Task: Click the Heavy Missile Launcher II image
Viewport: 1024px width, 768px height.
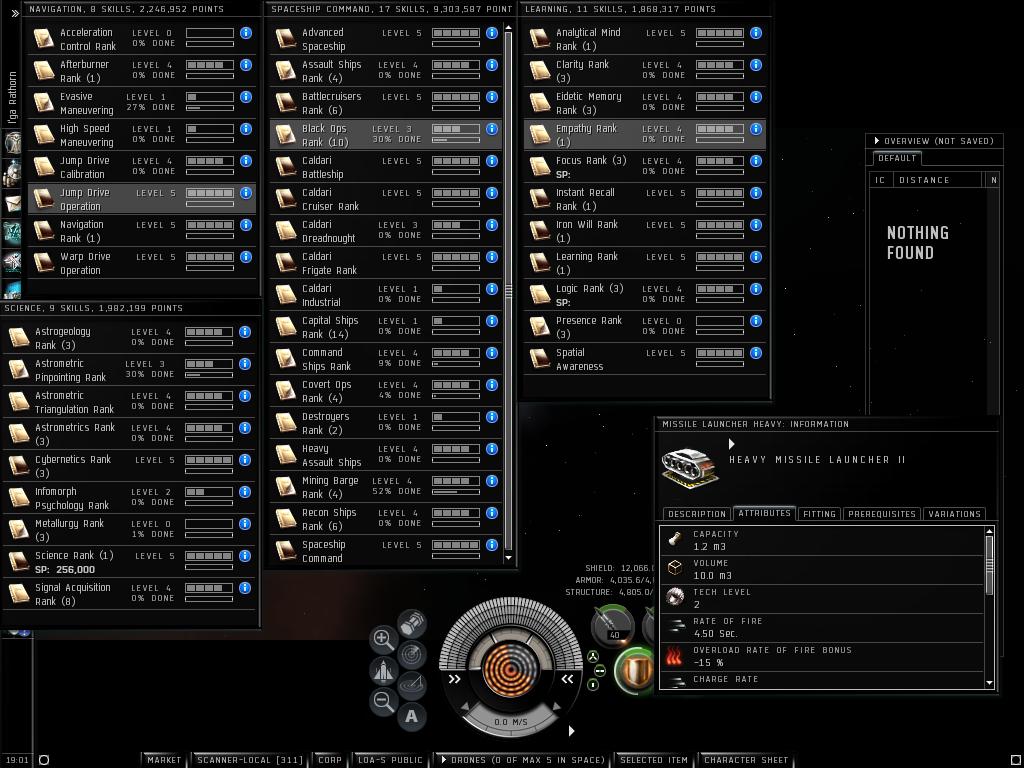Action: point(690,466)
